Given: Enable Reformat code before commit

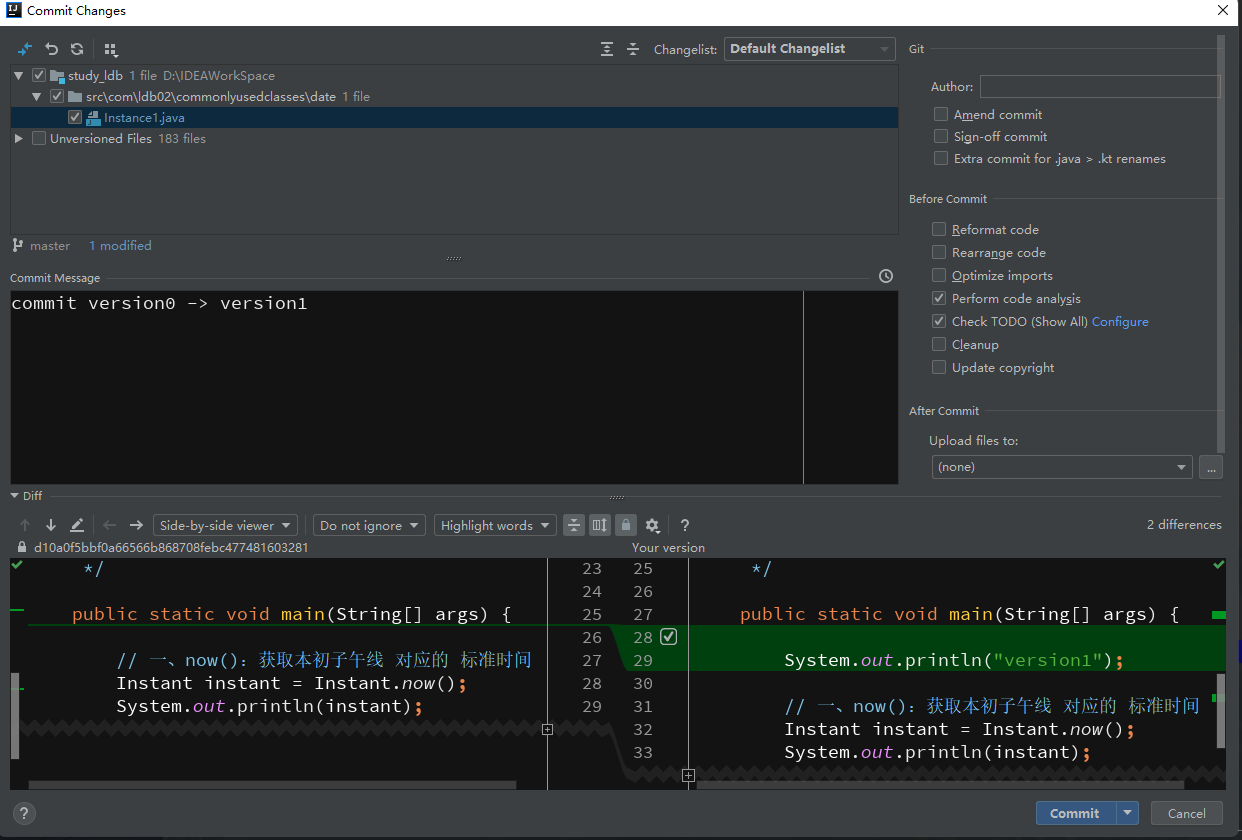Looking at the screenshot, I should tap(939, 229).
